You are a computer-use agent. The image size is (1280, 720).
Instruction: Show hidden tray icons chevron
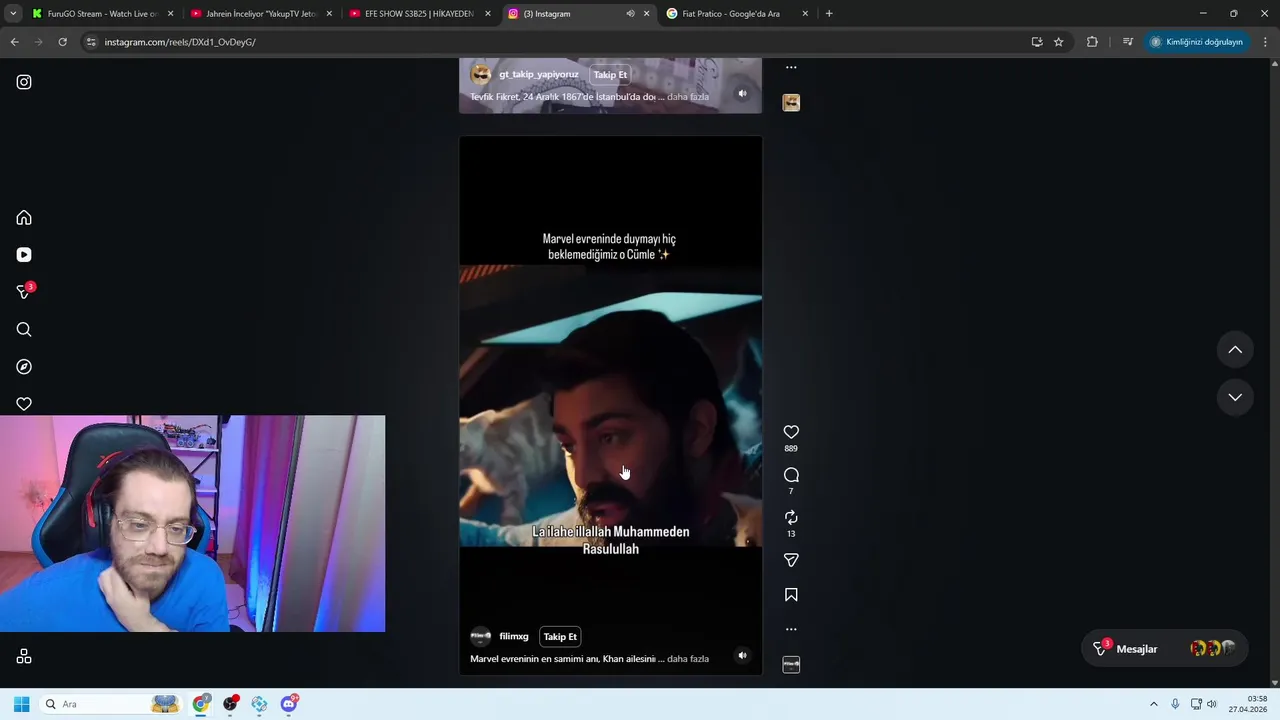1153,704
